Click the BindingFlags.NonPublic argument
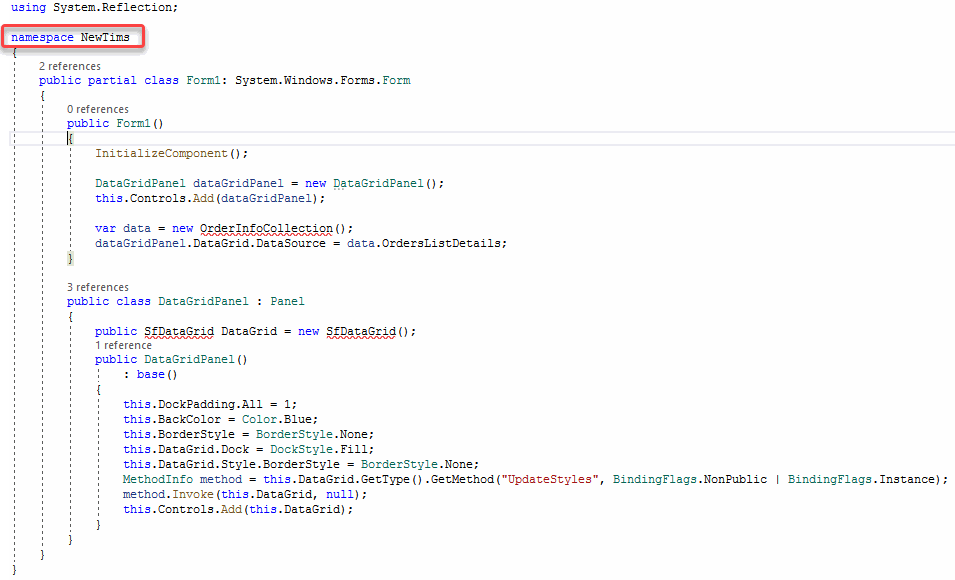This screenshot has width=955, height=580. tap(689, 479)
